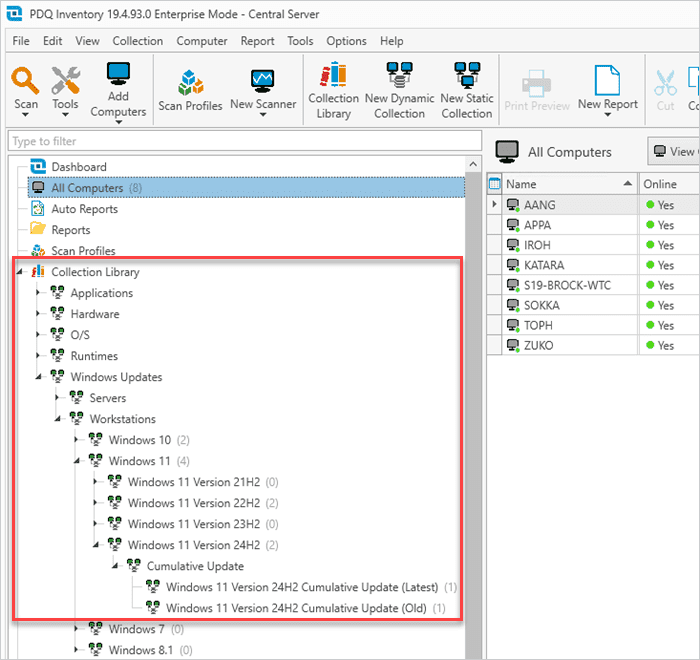The width and height of the screenshot is (700, 660).
Task: Expand the Servers node
Action: tap(58, 397)
